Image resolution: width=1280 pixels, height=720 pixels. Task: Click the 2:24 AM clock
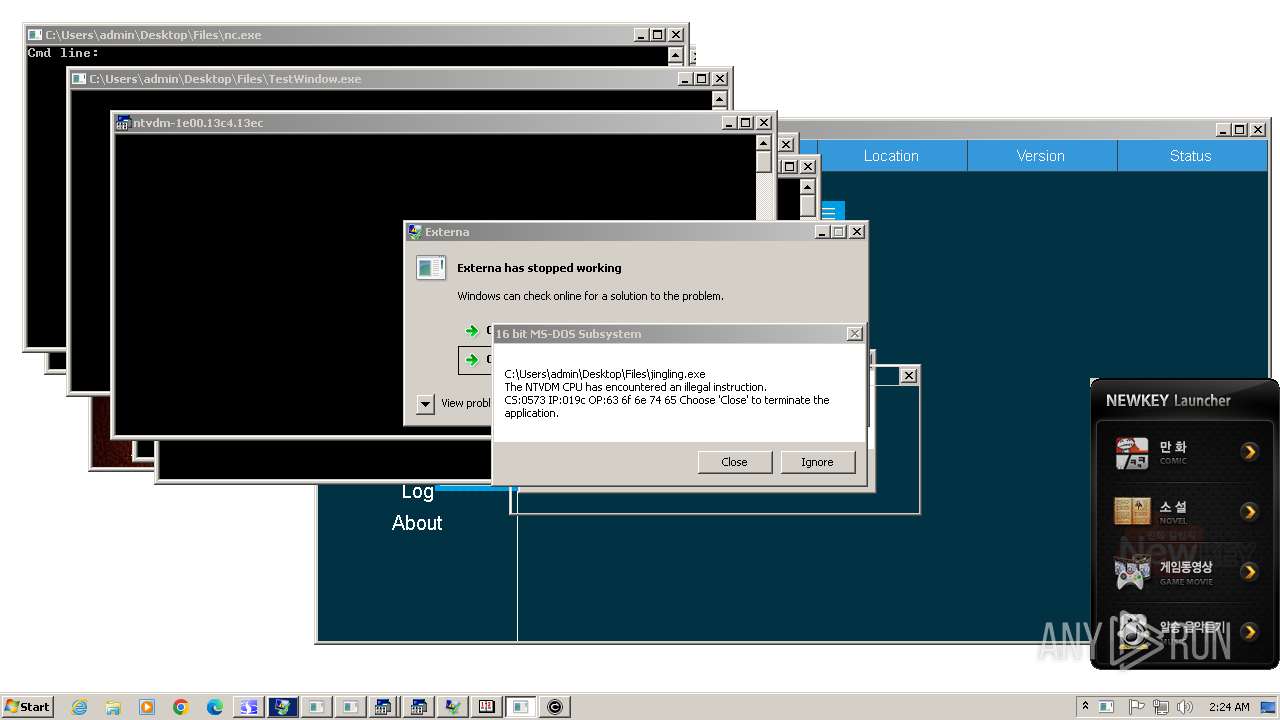pyautogui.click(x=1228, y=707)
